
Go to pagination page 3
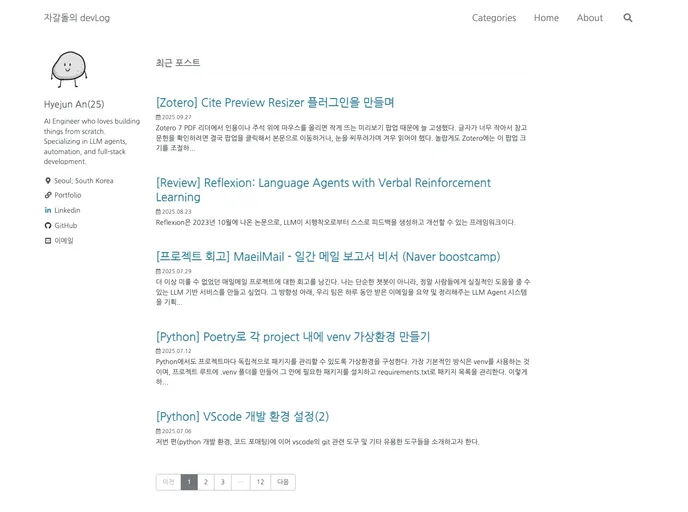223,482
